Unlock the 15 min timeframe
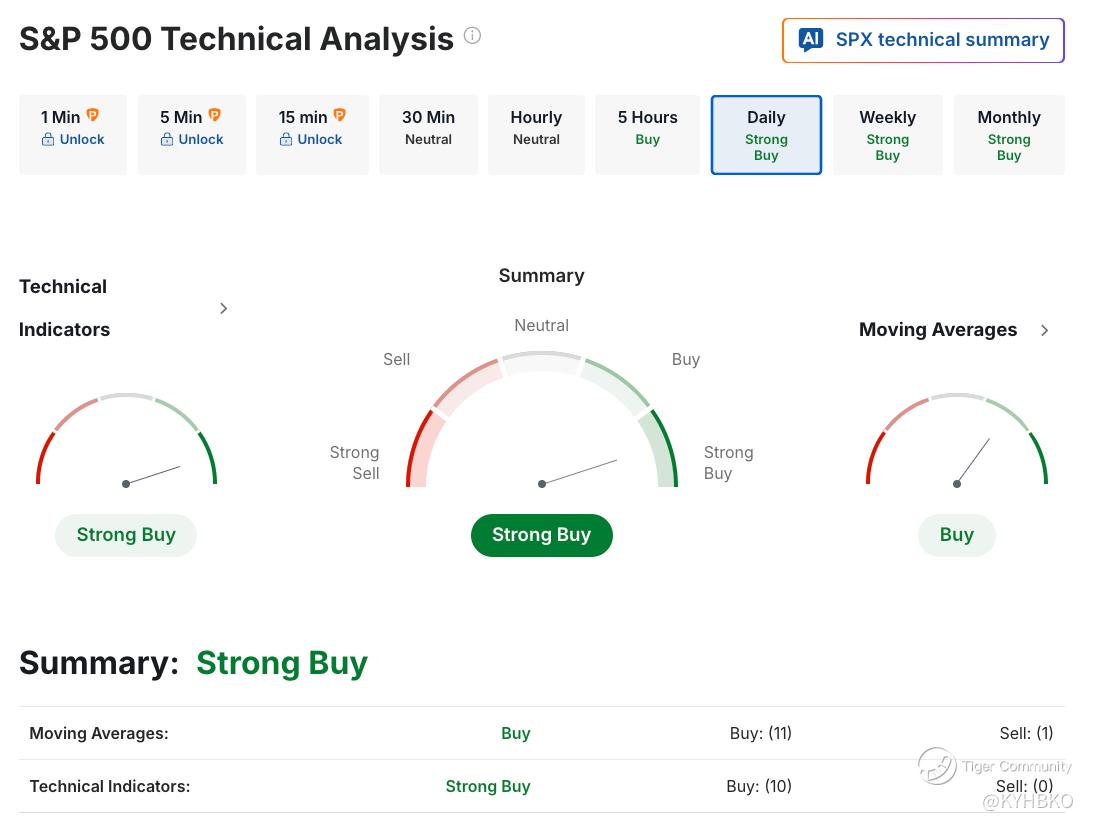This screenshot has width=1094, height=826. click(x=320, y=140)
